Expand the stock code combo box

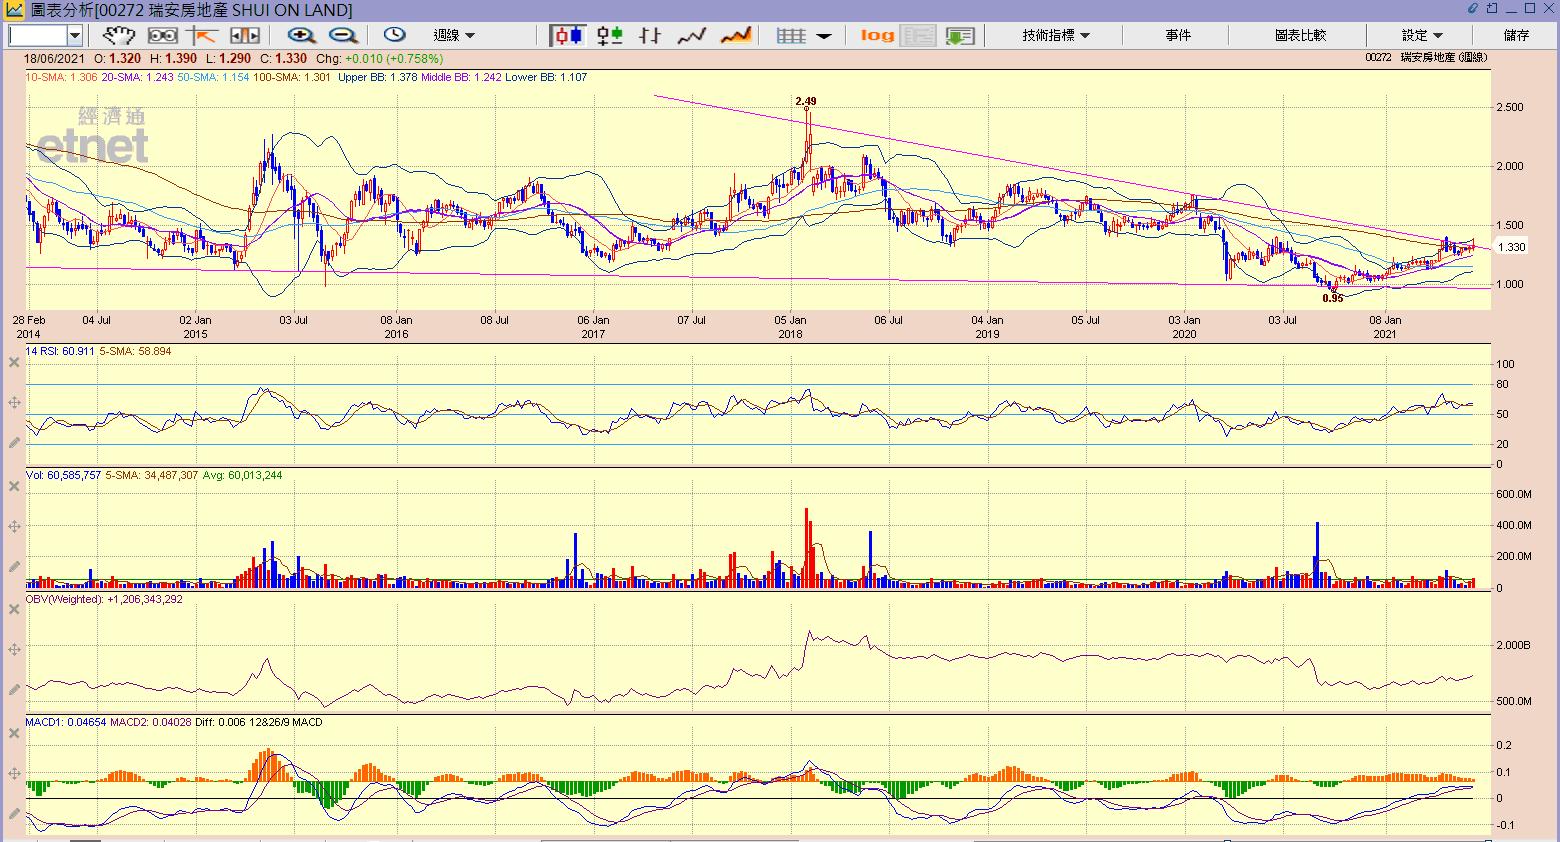pos(74,35)
